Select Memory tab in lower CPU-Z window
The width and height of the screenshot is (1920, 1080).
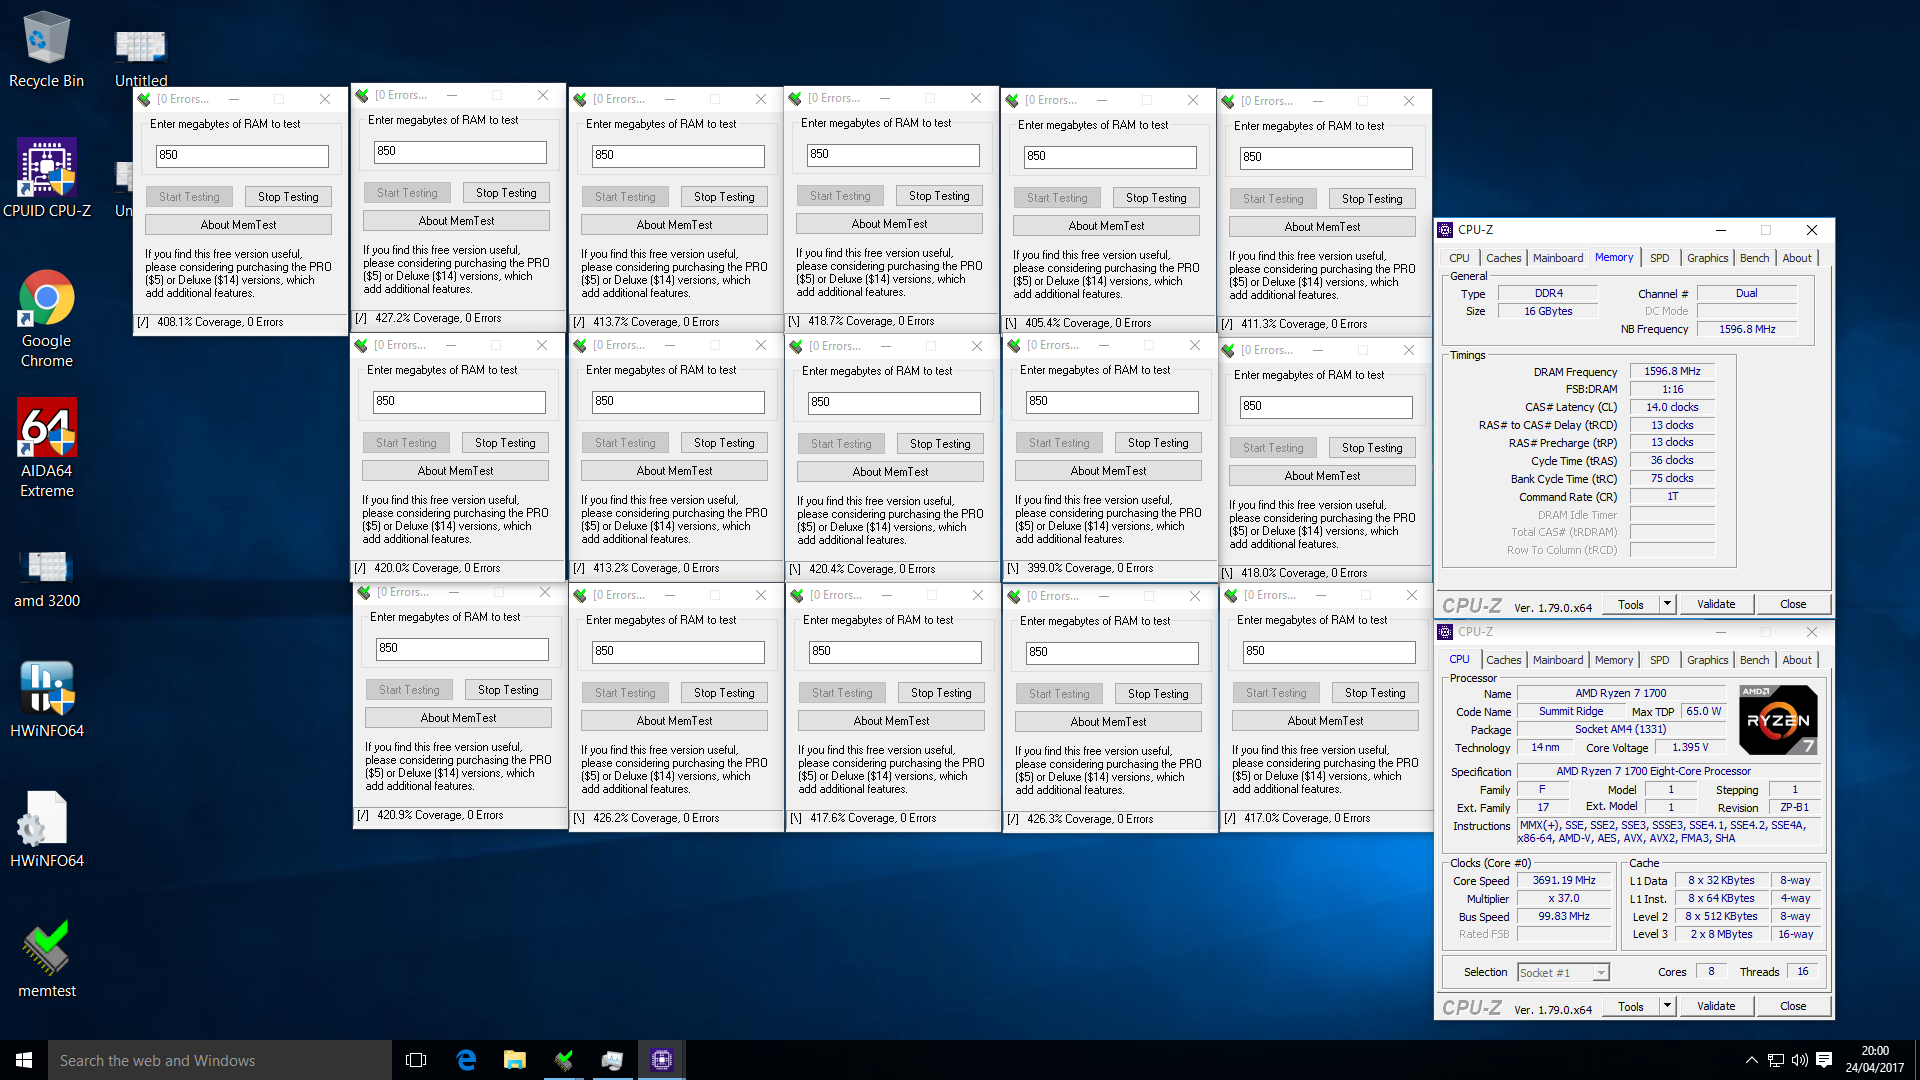(x=1614, y=660)
